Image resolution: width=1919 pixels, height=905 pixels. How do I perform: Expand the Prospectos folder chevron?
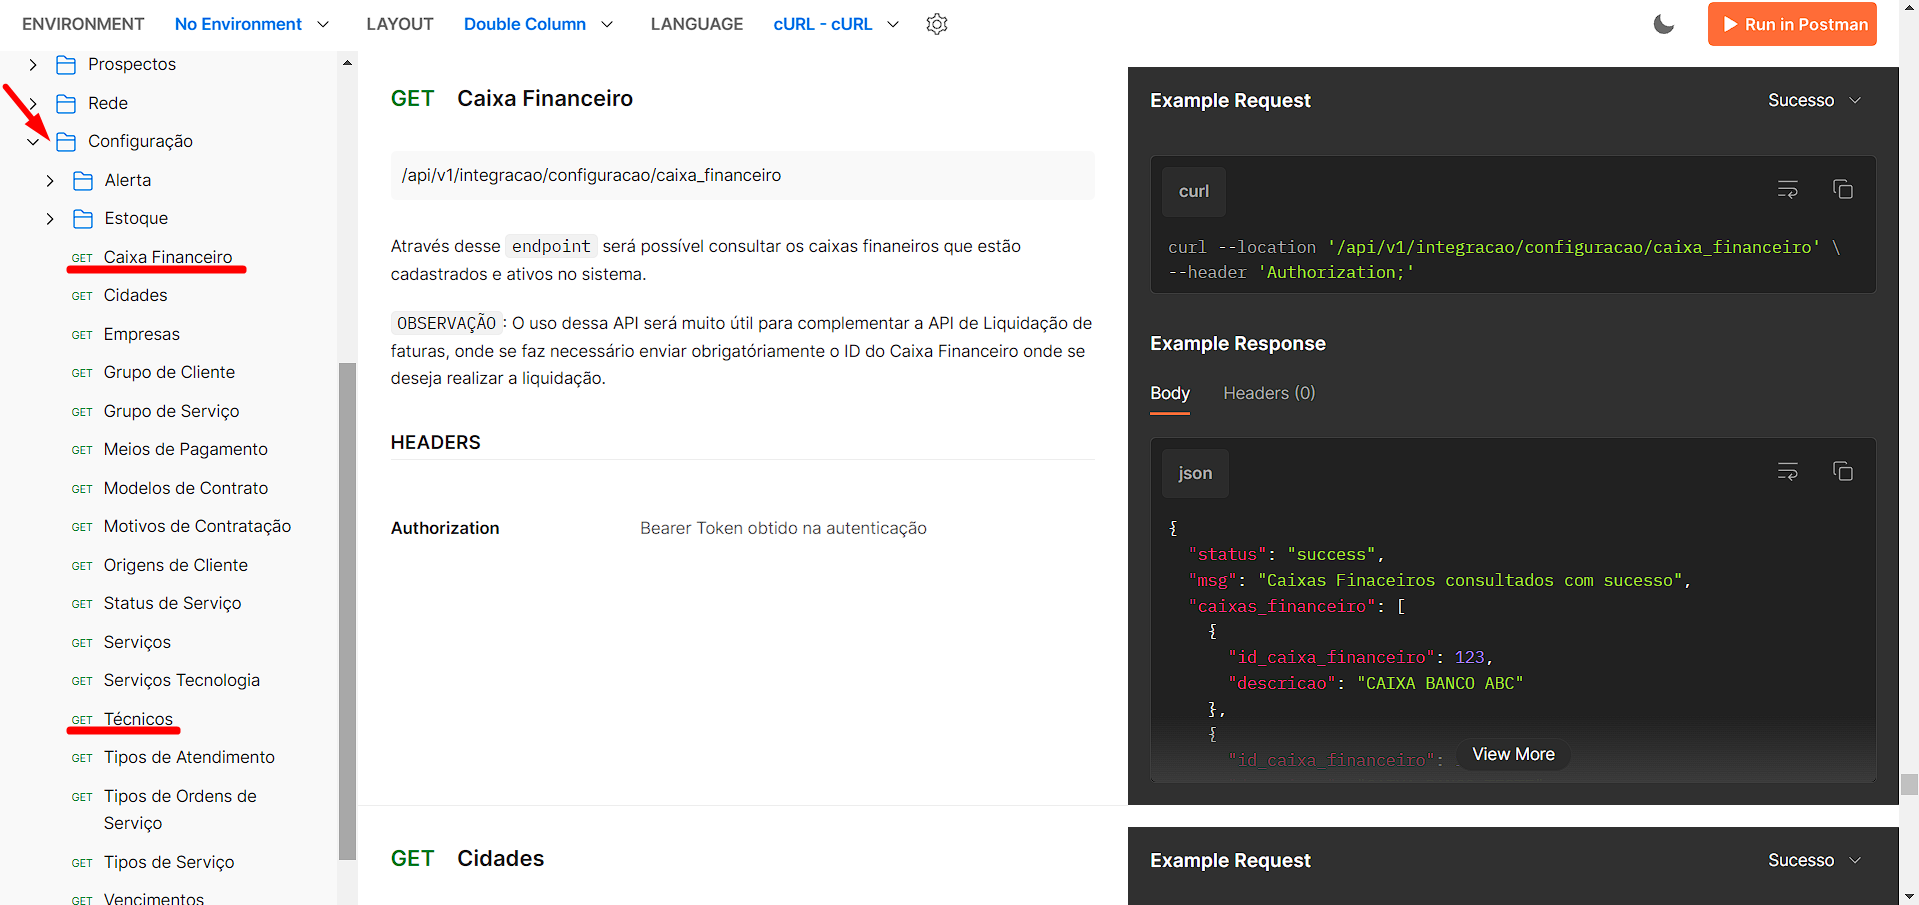click(x=33, y=65)
